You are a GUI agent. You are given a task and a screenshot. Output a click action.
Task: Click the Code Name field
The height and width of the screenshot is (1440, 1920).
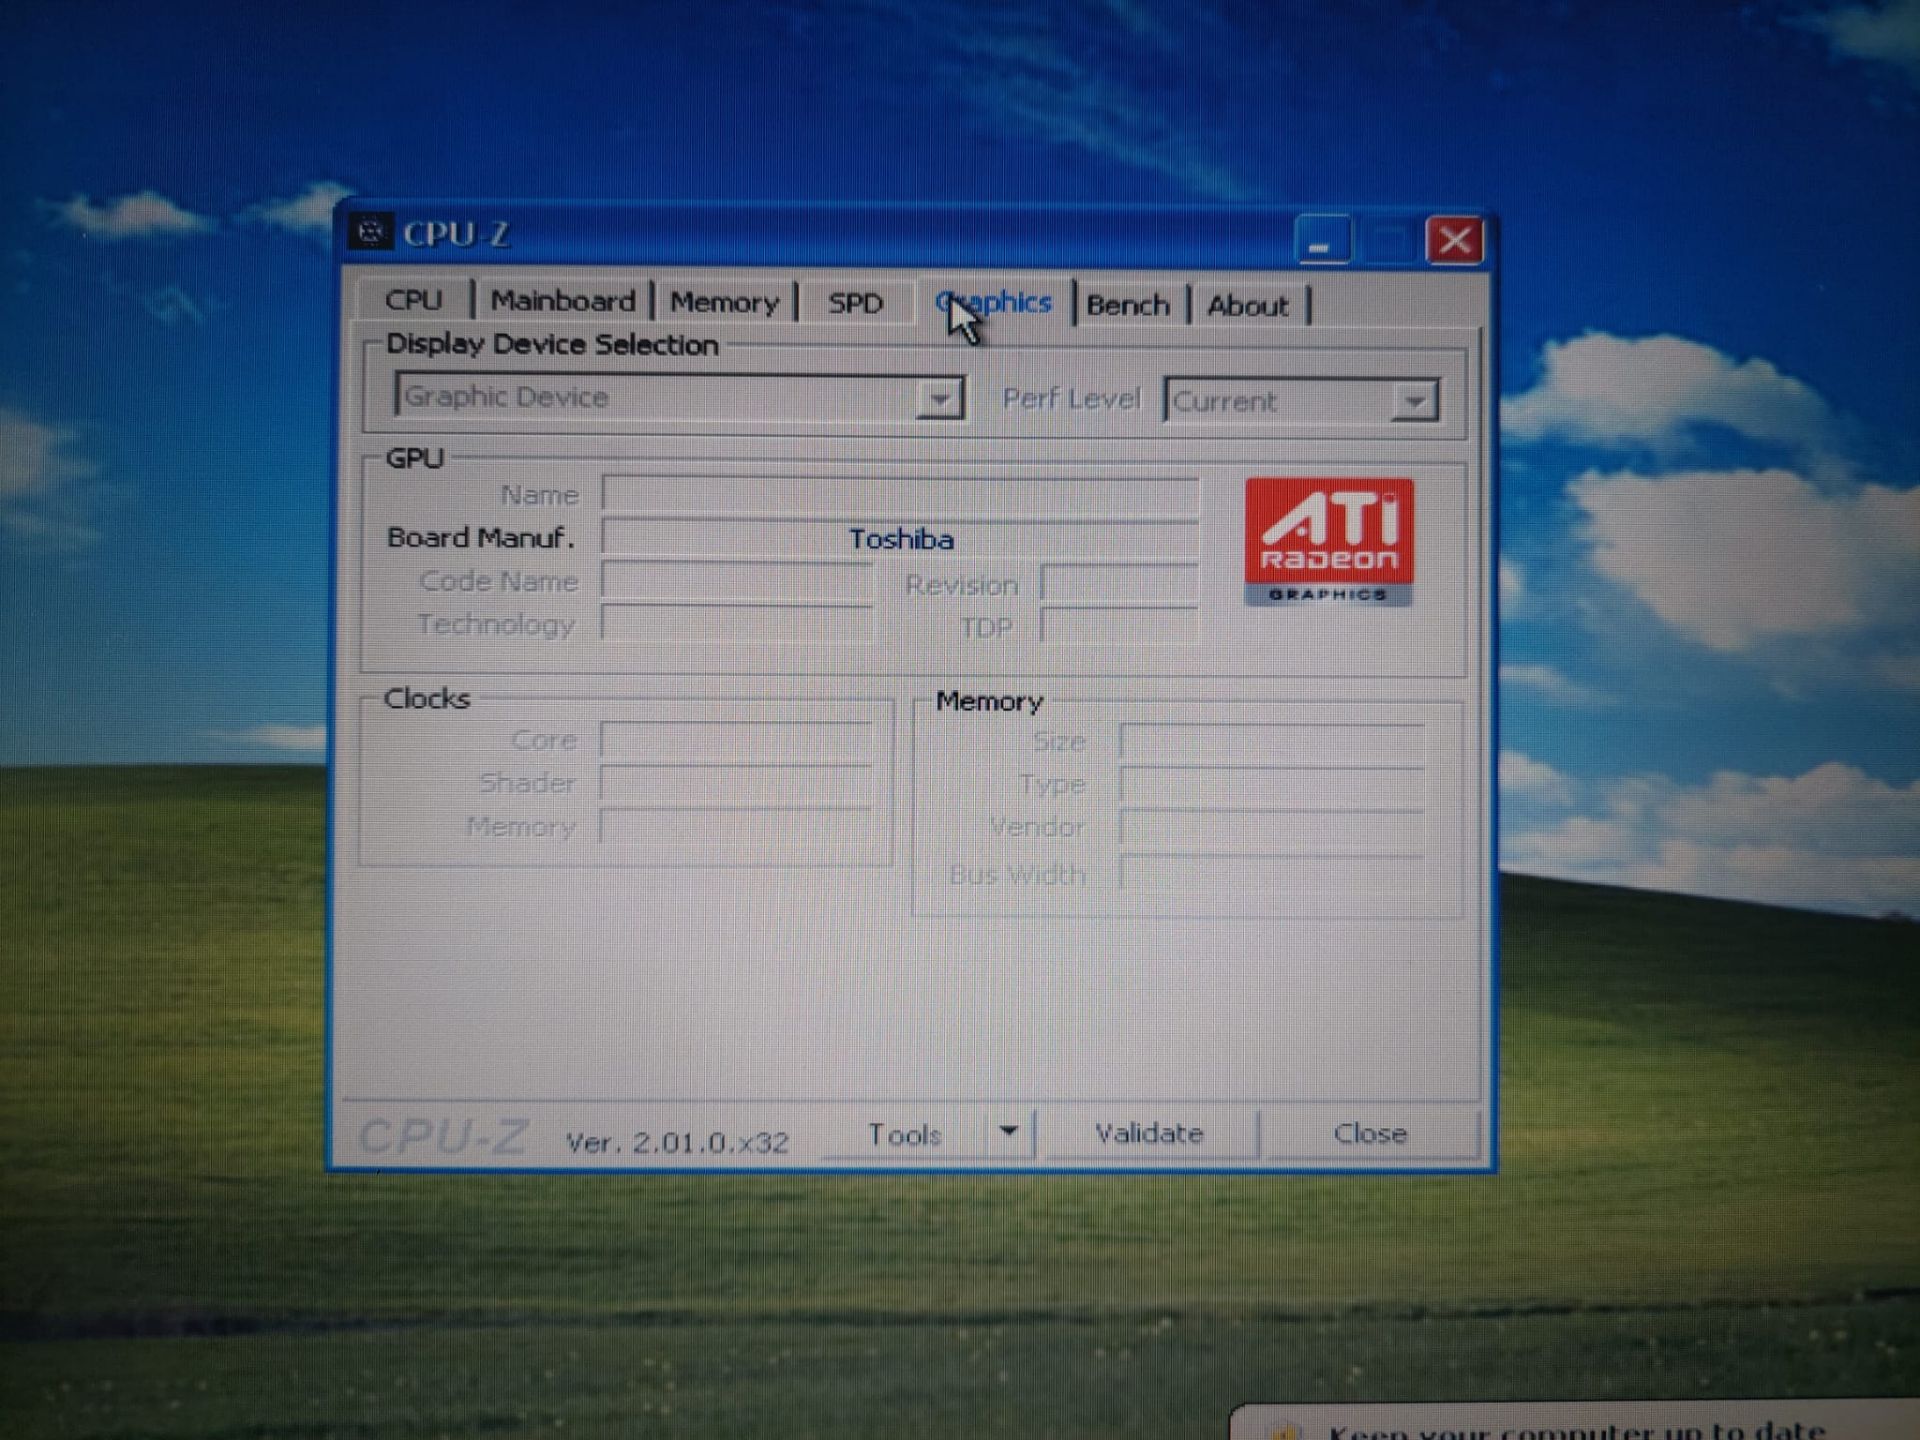coord(737,582)
